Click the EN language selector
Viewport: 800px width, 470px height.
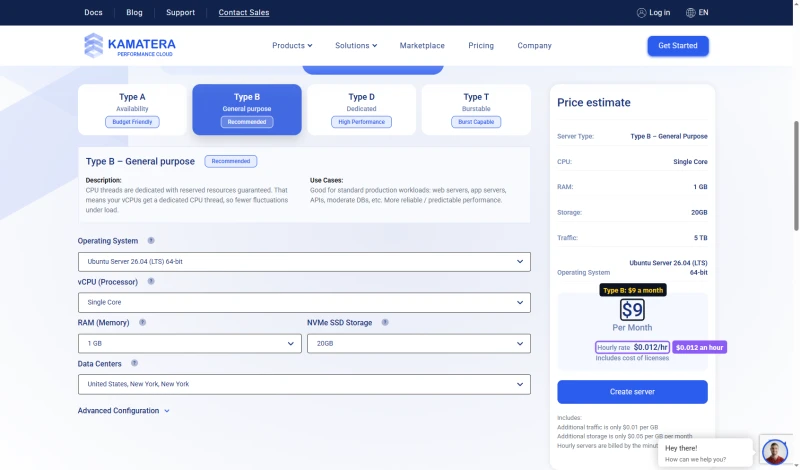(704, 13)
